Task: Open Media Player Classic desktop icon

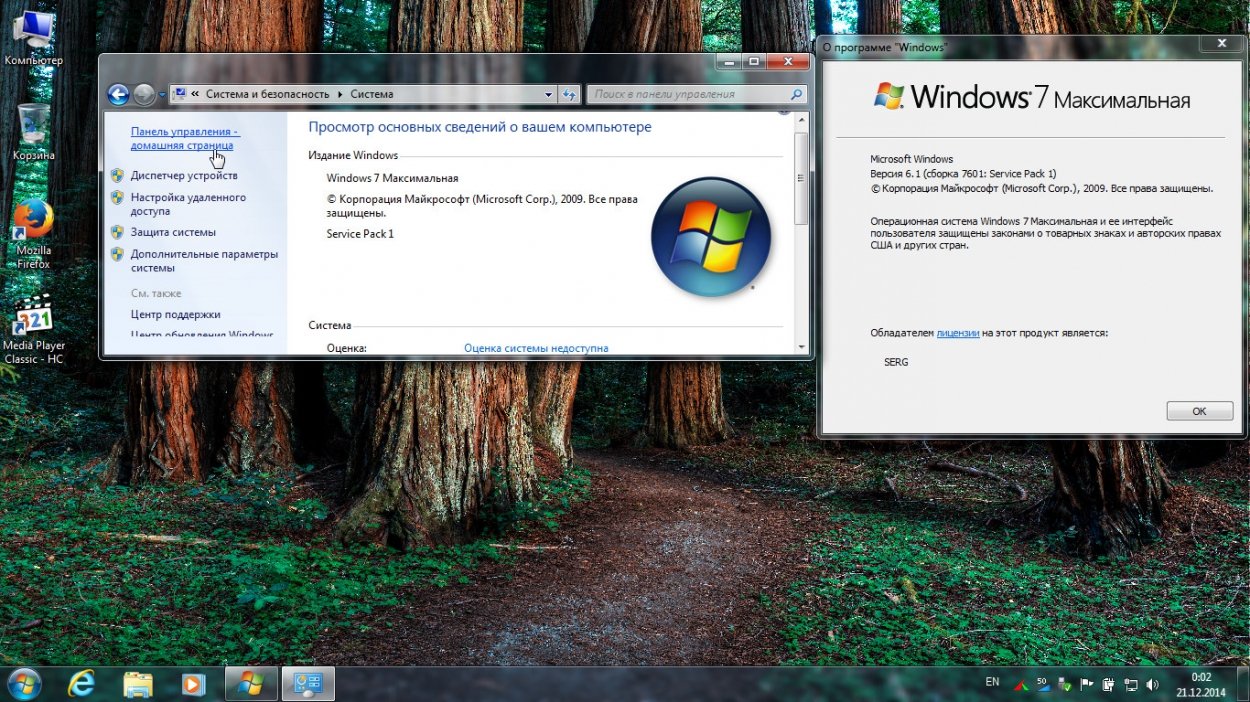Action: [x=33, y=318]
